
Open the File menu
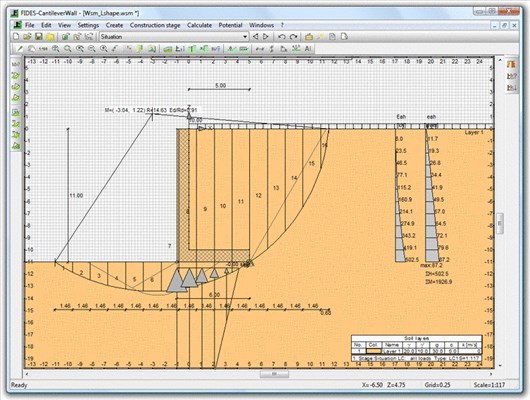29,25
